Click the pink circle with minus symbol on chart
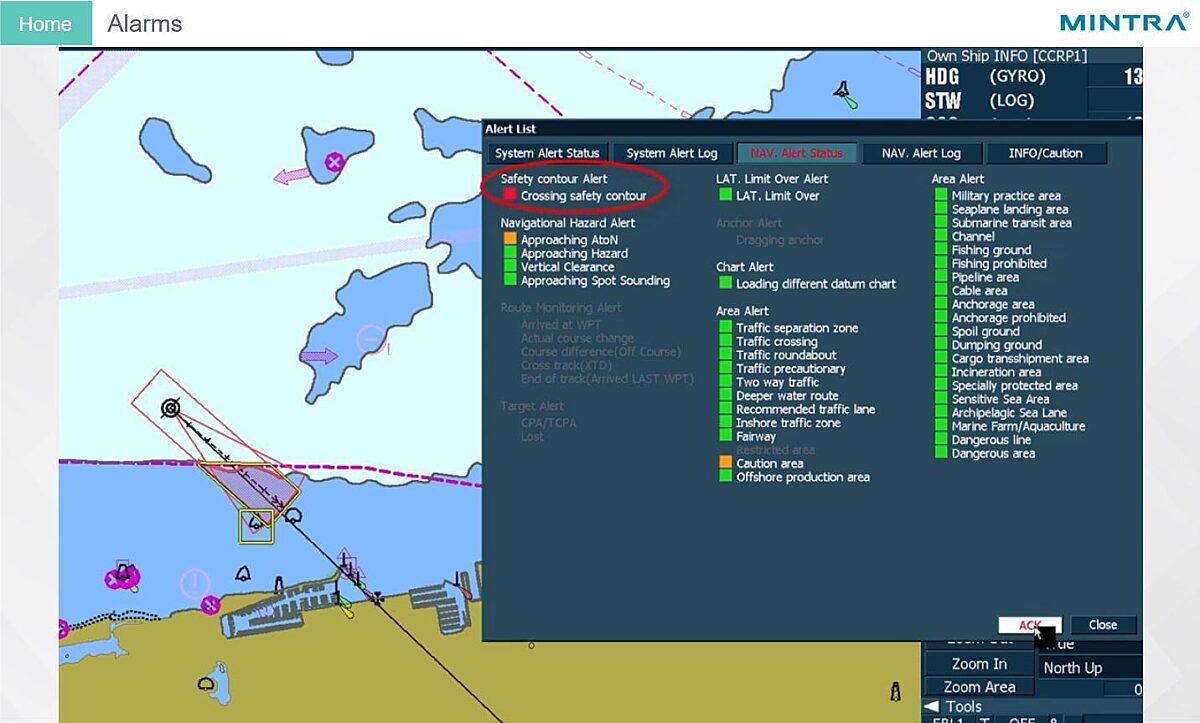Image resolution: width=1200 pixels, height=723 pixels. pos(371,338)
